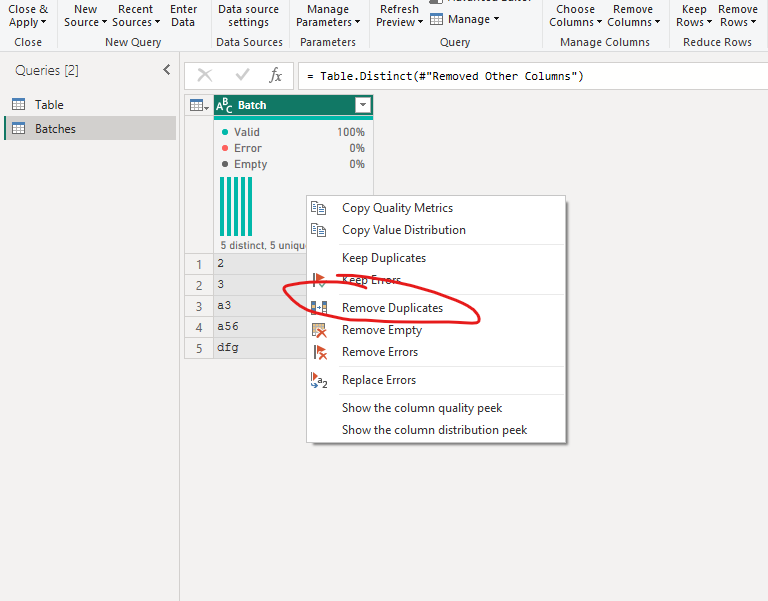Click the Copy Quality Metrics icon
This screenshot has width=768, height=601.
318,208
